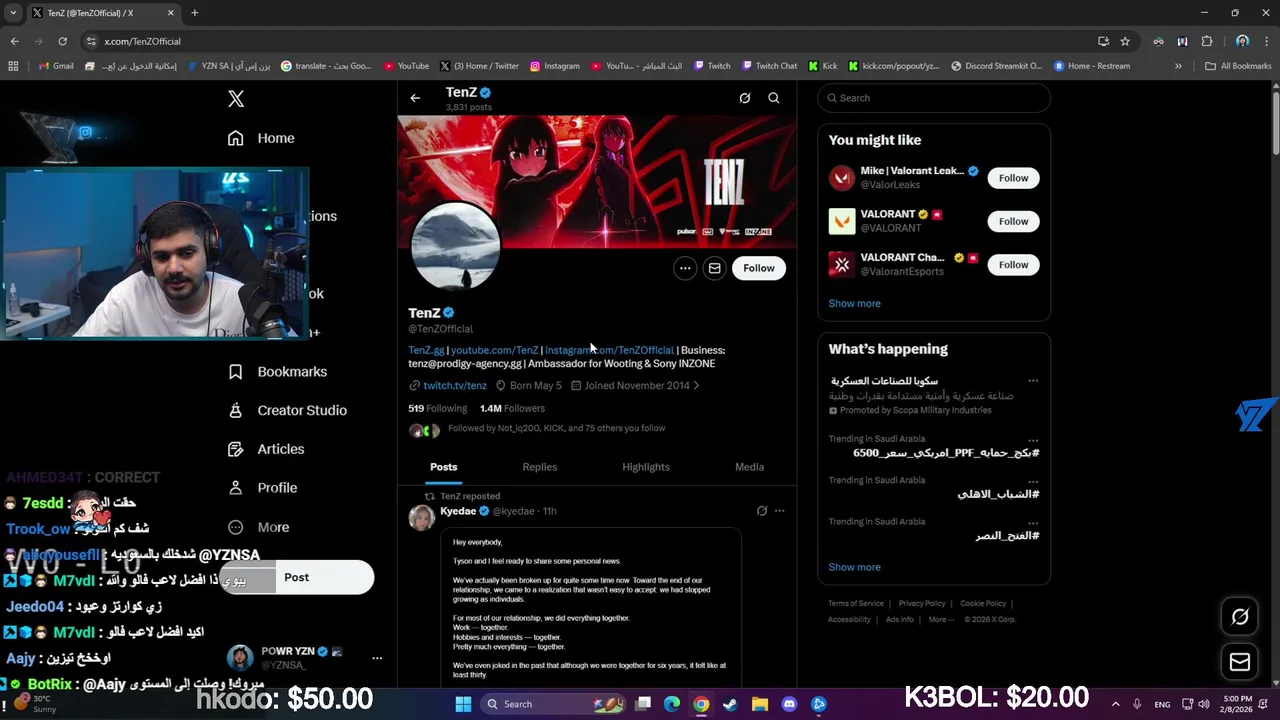
Task: Open TenZ's profile picture
Action: (456, 246)
